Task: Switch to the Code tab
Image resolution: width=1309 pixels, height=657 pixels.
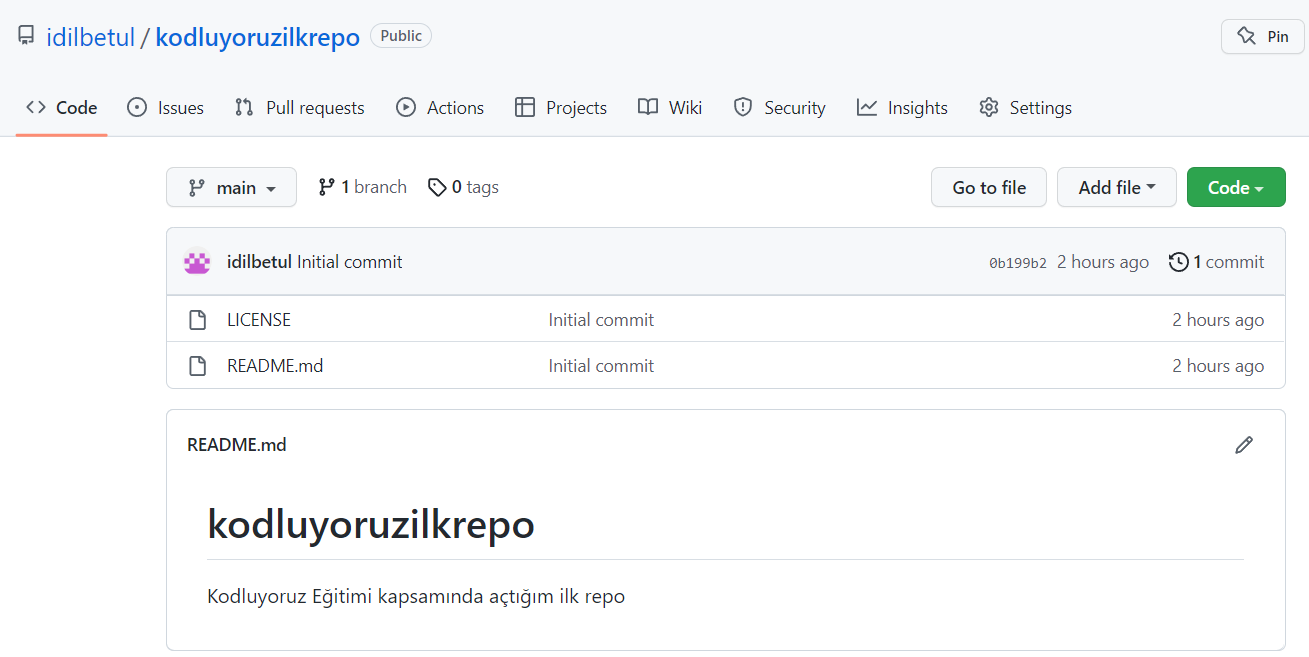Action: click(x=61, y=108)
